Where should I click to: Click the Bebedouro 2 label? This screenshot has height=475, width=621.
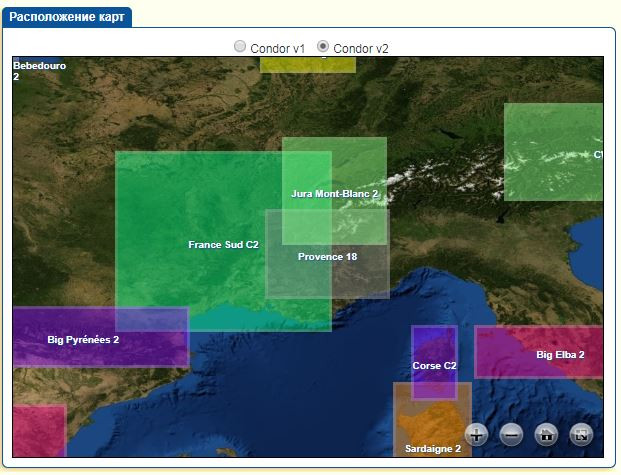click(x=39, y=70)
